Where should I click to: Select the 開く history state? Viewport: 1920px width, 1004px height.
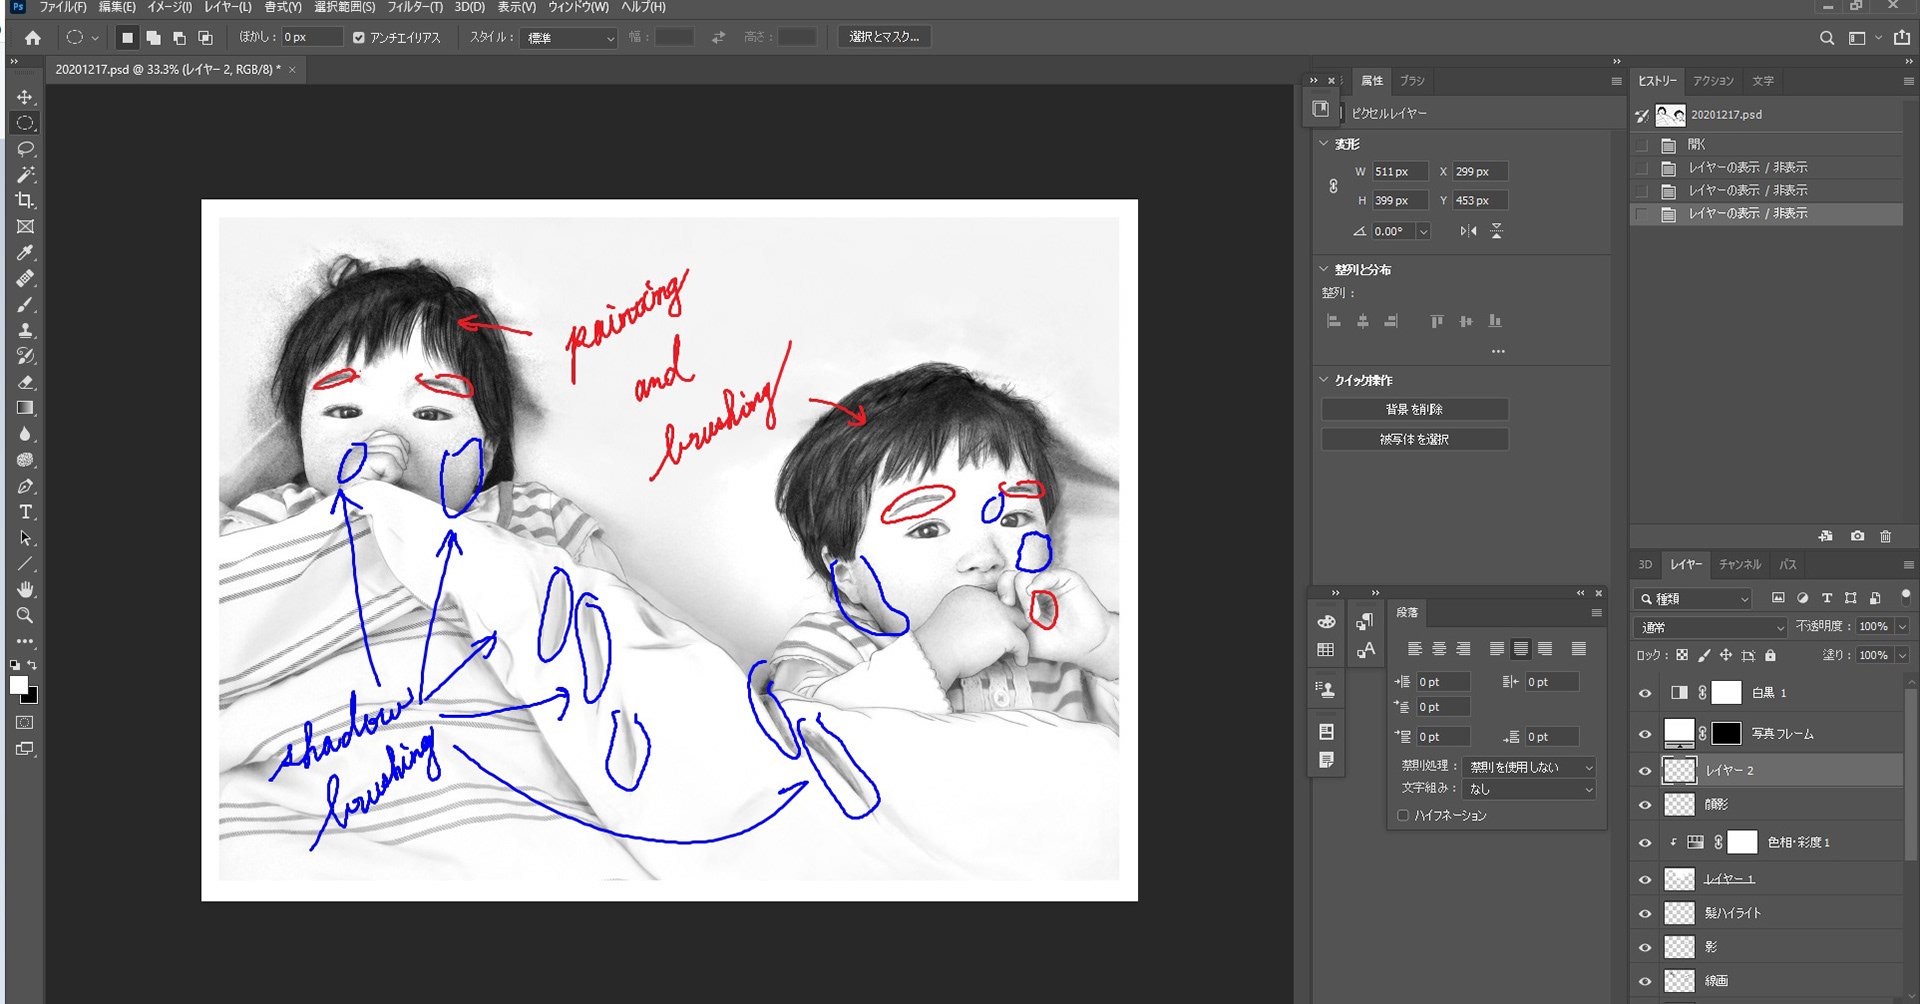tap(1767, 145)
